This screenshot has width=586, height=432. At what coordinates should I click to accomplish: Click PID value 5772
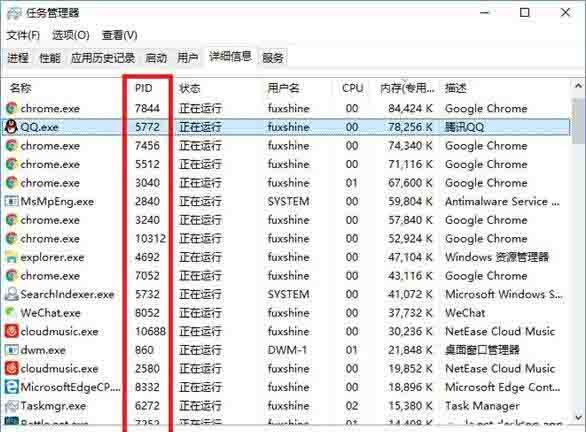pos(147,127)
